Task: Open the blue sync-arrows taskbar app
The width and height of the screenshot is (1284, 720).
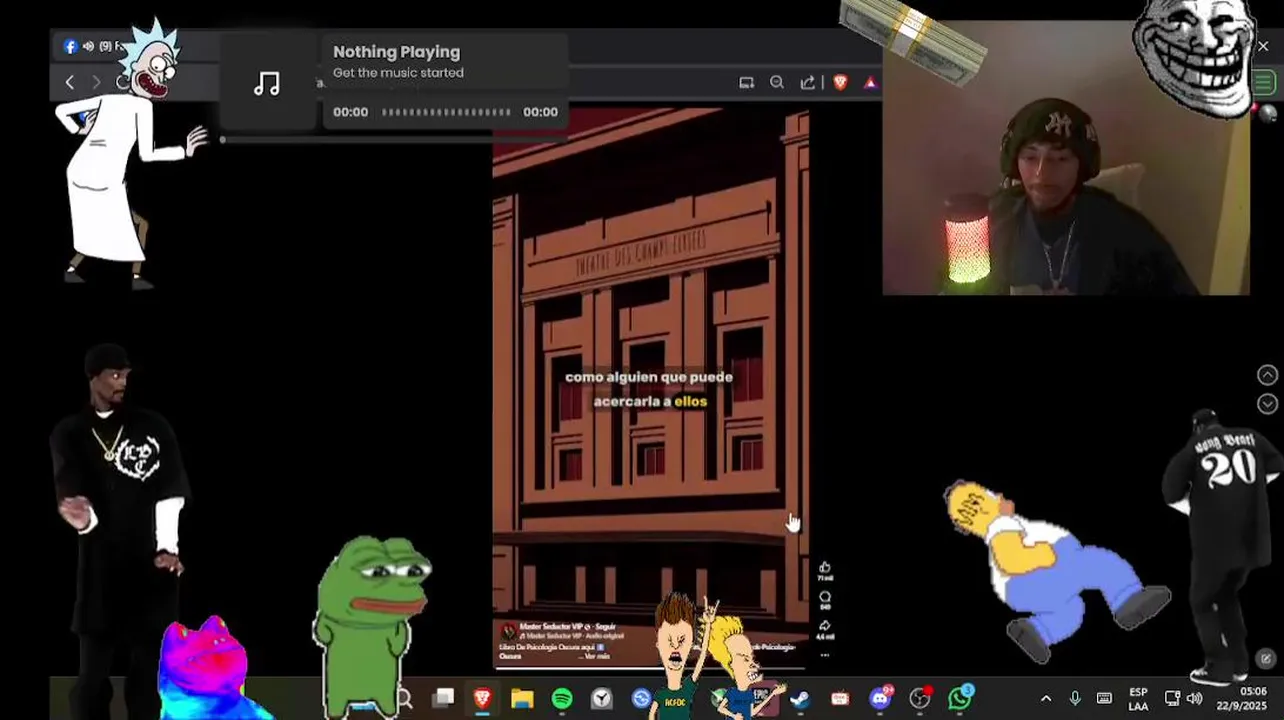Action: (x=641, y=698)
